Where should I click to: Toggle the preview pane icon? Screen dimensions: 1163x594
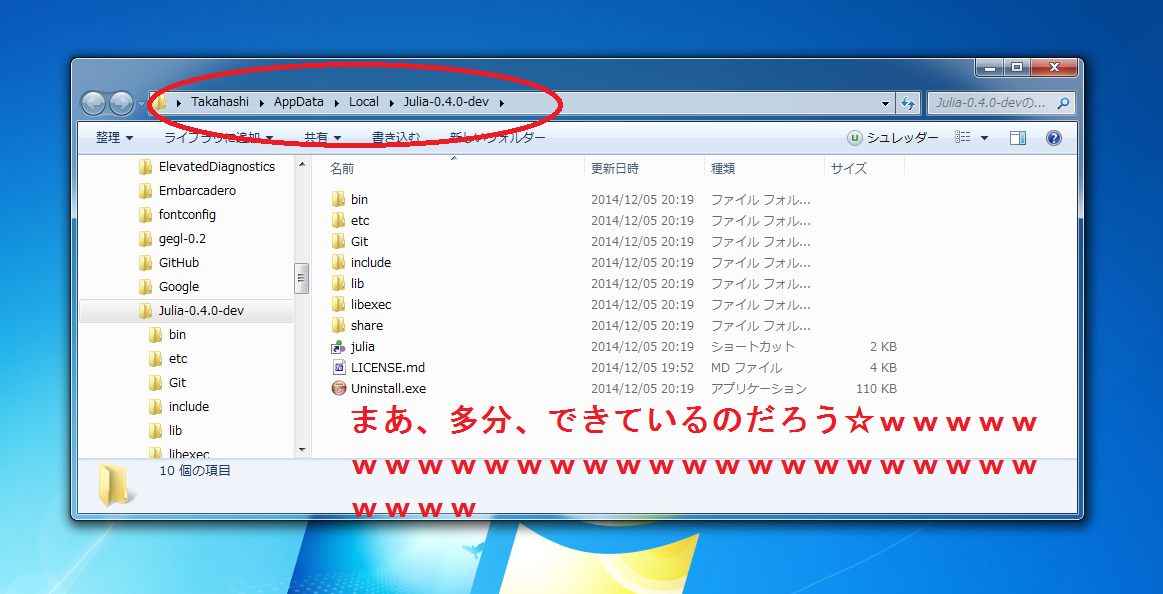(1018, 138)
